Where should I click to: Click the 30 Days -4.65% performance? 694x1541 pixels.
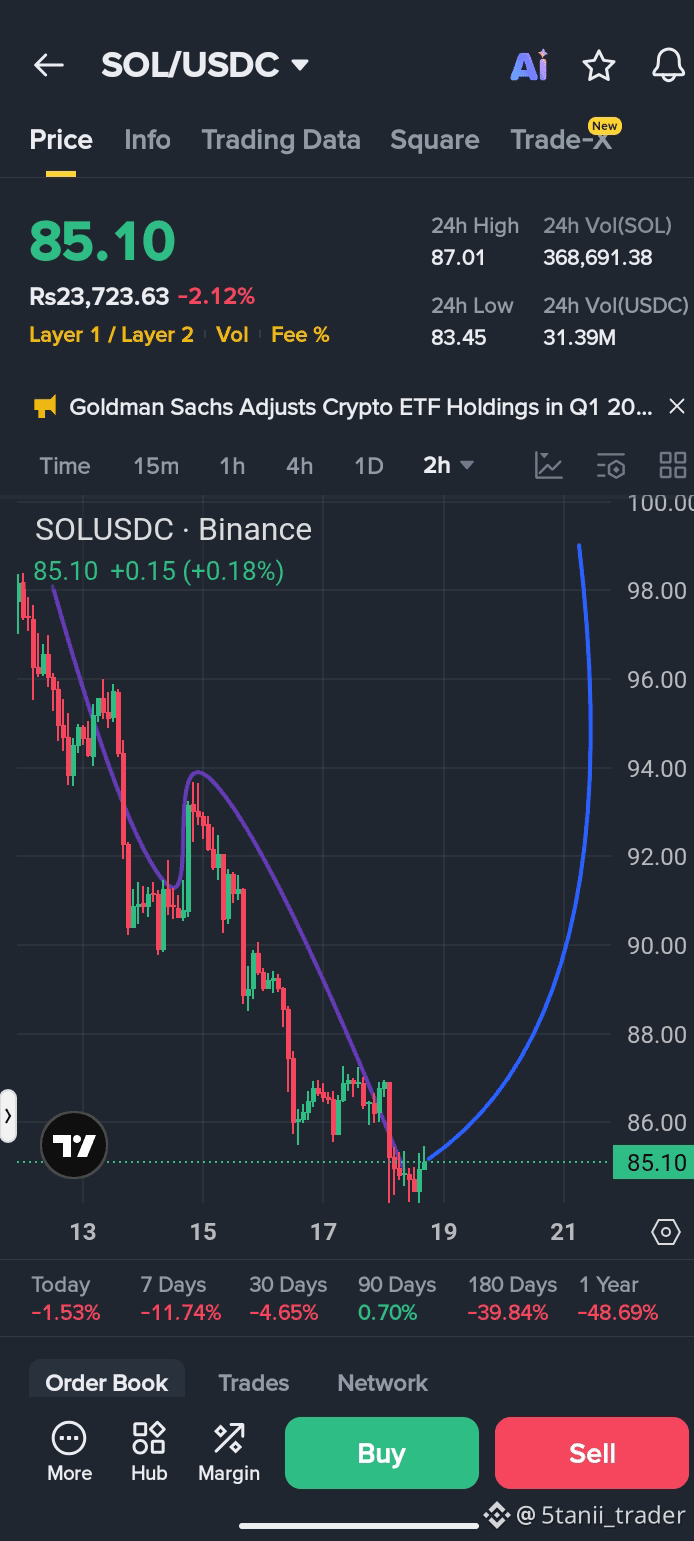click(288, 1299)
